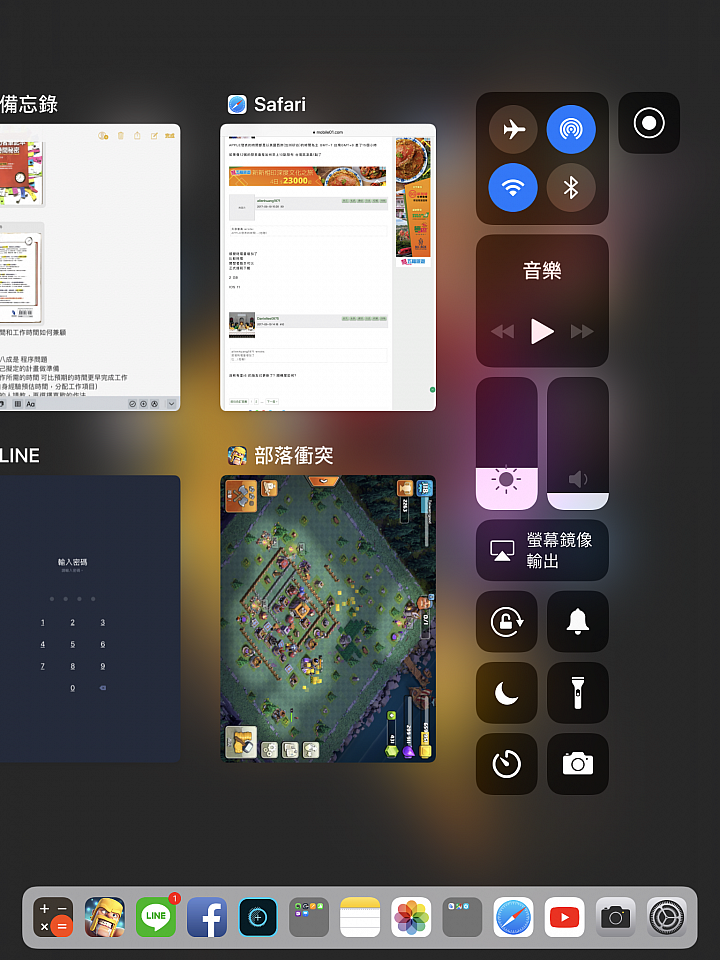The width and height of the screenshot is (720, 960).
Task: Open the 部落衝突 game card
Action: click(x=328, y=618)
